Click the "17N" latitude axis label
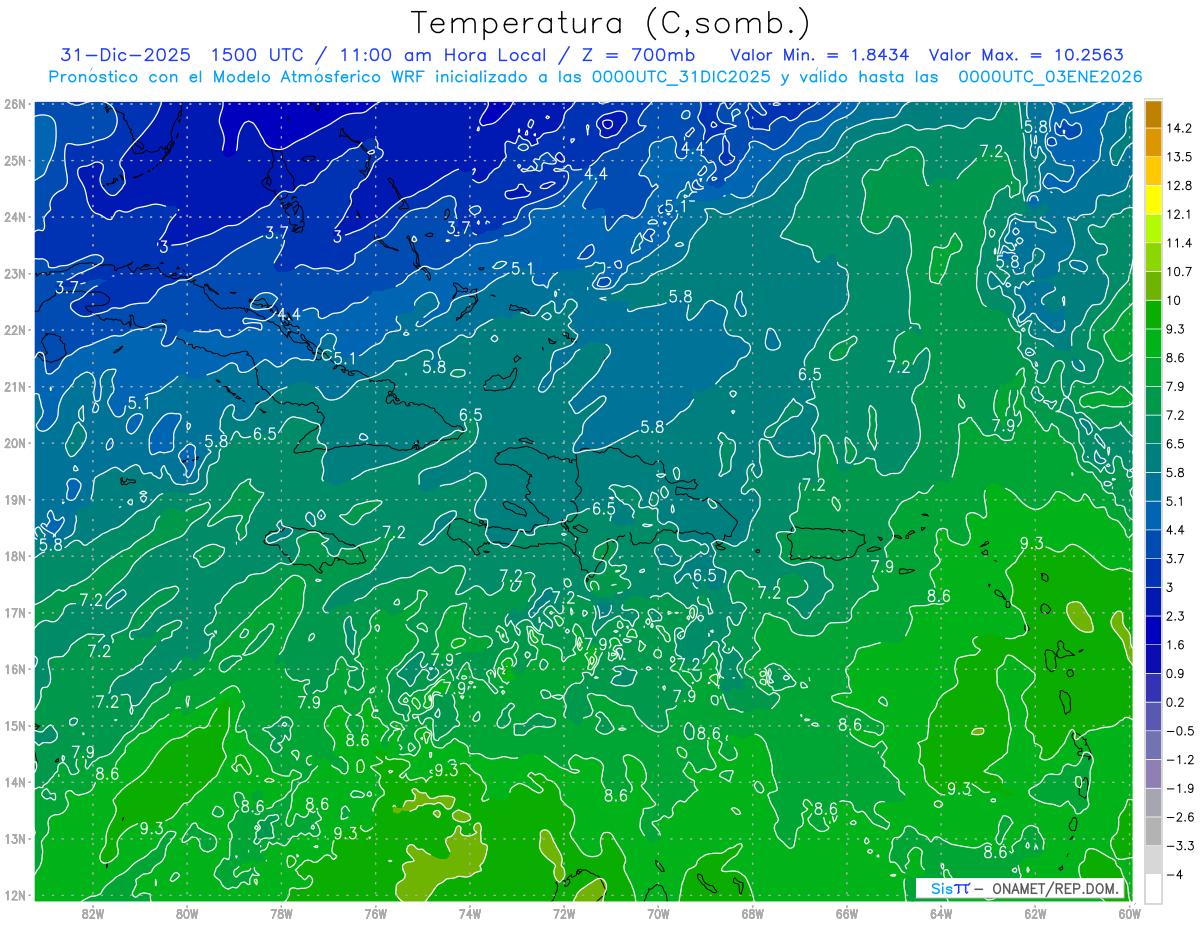 point(15,612)
